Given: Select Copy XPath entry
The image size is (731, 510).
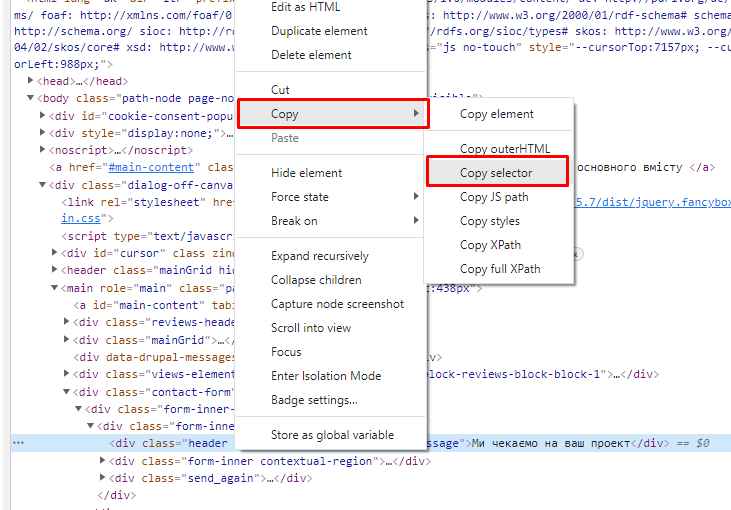Looking at the screenshot, I should click(x=490, y=245).
